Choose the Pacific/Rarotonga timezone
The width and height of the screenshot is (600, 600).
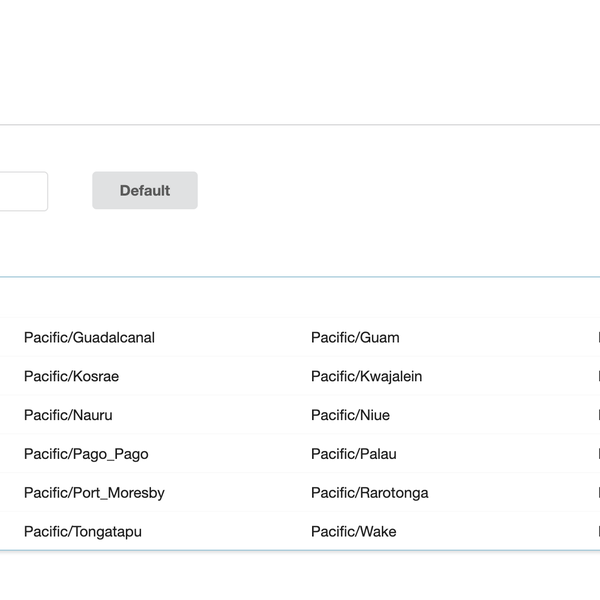pyautogui.click(x=369, y=493)
